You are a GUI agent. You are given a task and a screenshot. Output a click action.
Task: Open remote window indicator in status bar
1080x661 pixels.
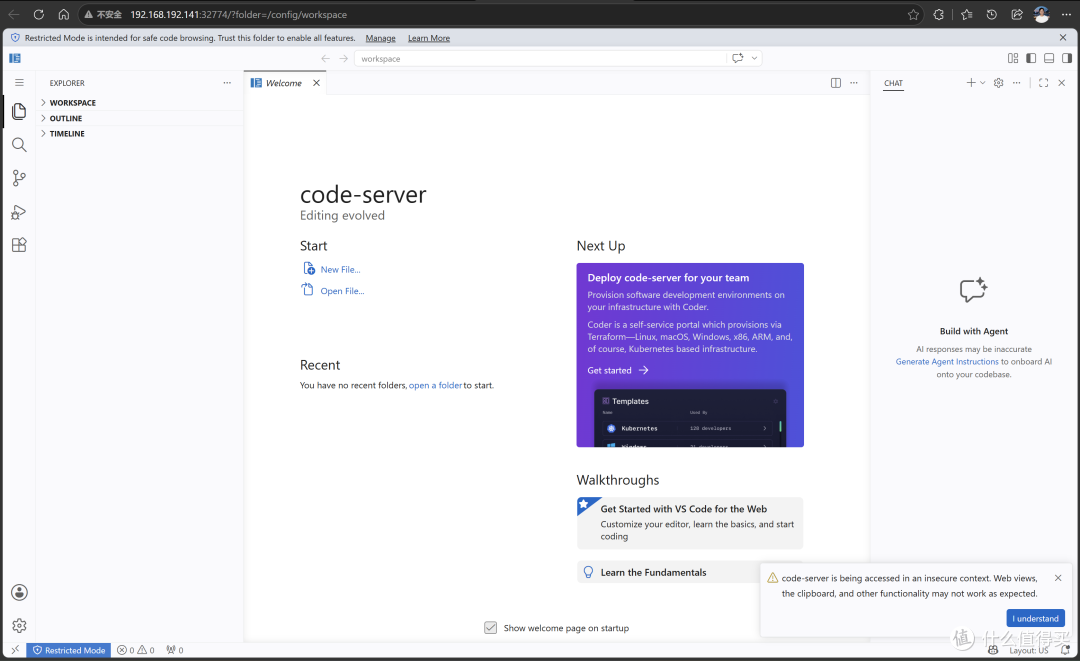15,650
